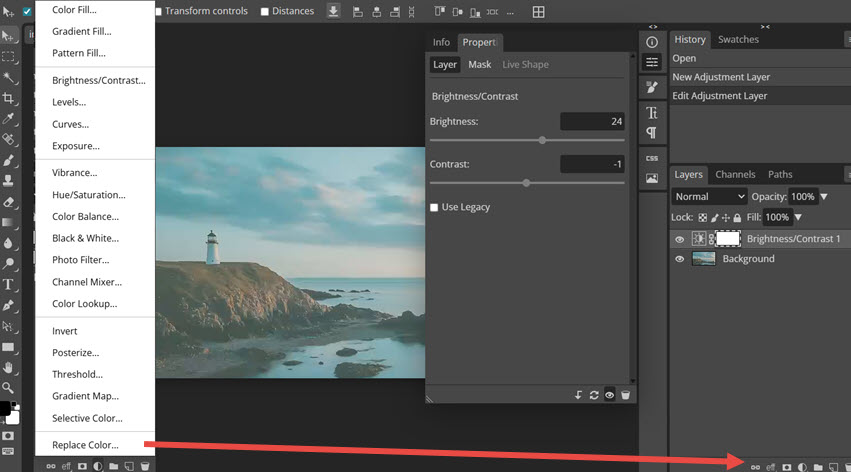The image size is (851, 472).
Task: Click the Brightness value field showing 24
Action: [592, 122]
